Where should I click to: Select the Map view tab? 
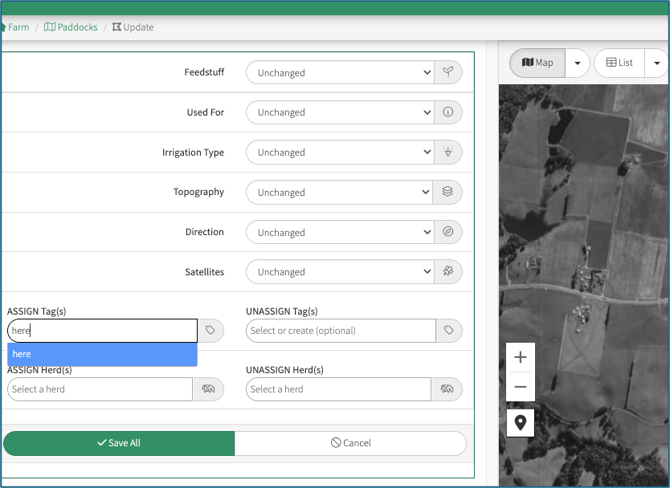click(x=538, y=63)
